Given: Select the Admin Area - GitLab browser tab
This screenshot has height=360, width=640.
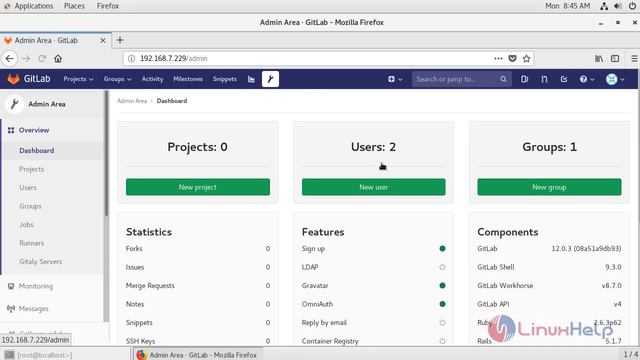Looking at the screenshot, I should coord(56,40).
